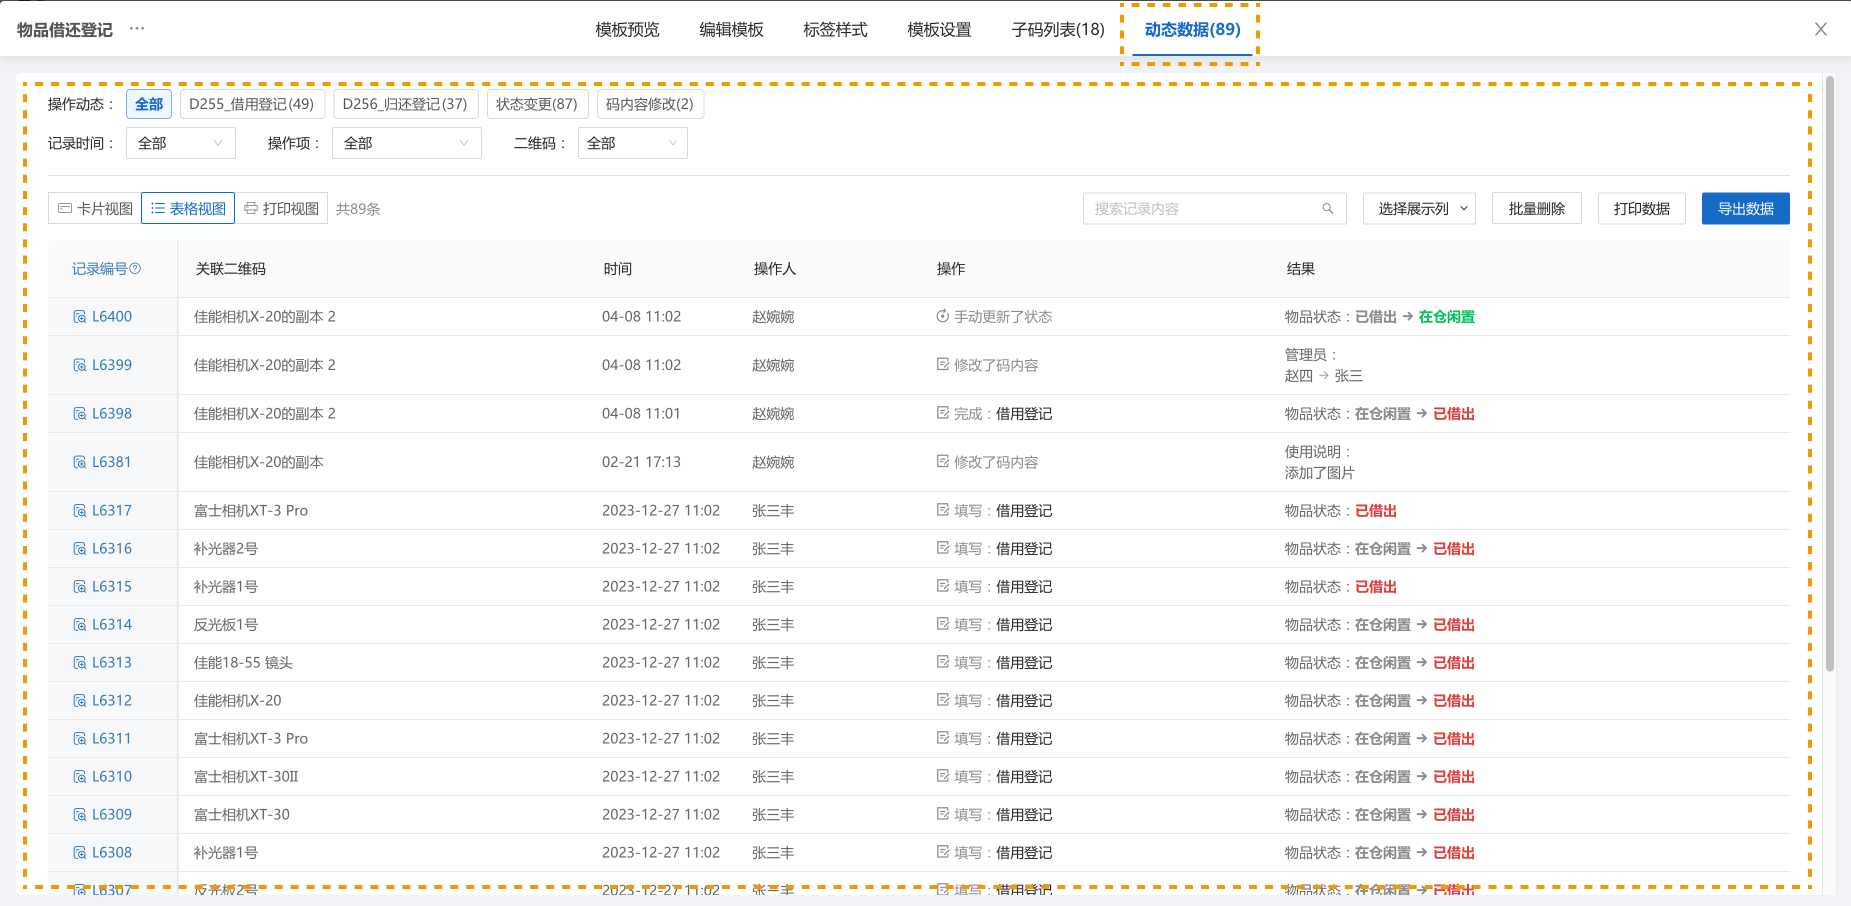Select the 全部 filter for 操作动态
The width and height of the screenshot is (1851, 906).
149,104
